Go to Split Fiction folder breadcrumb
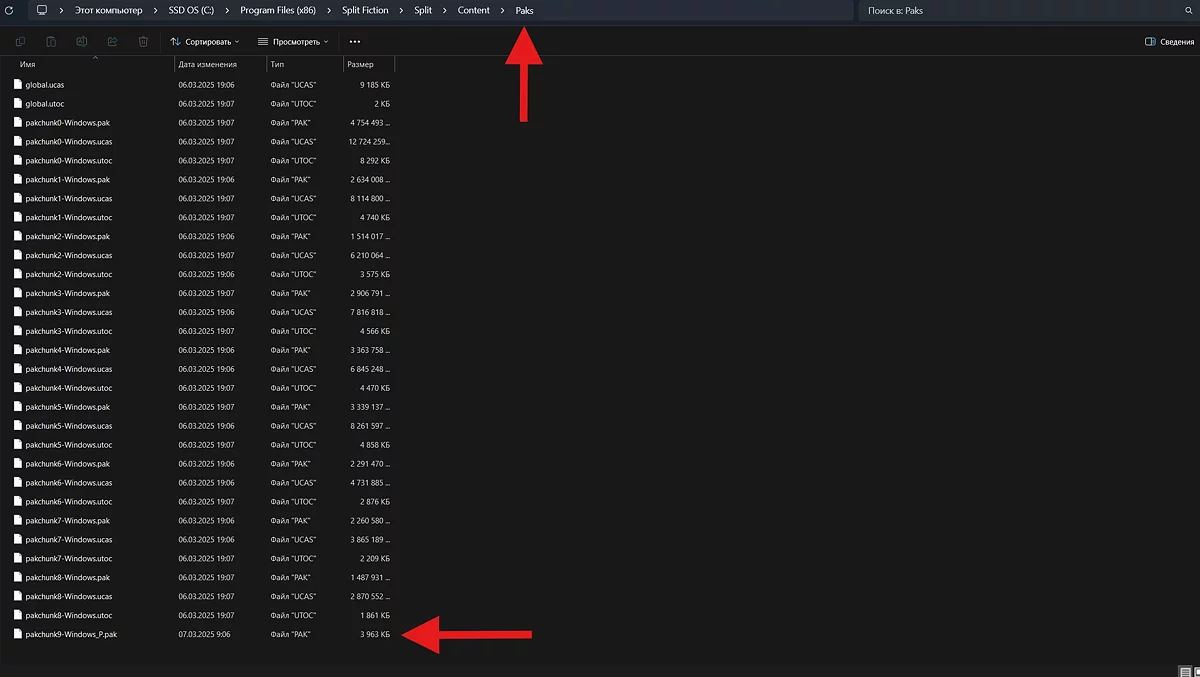 pos(365,10)
